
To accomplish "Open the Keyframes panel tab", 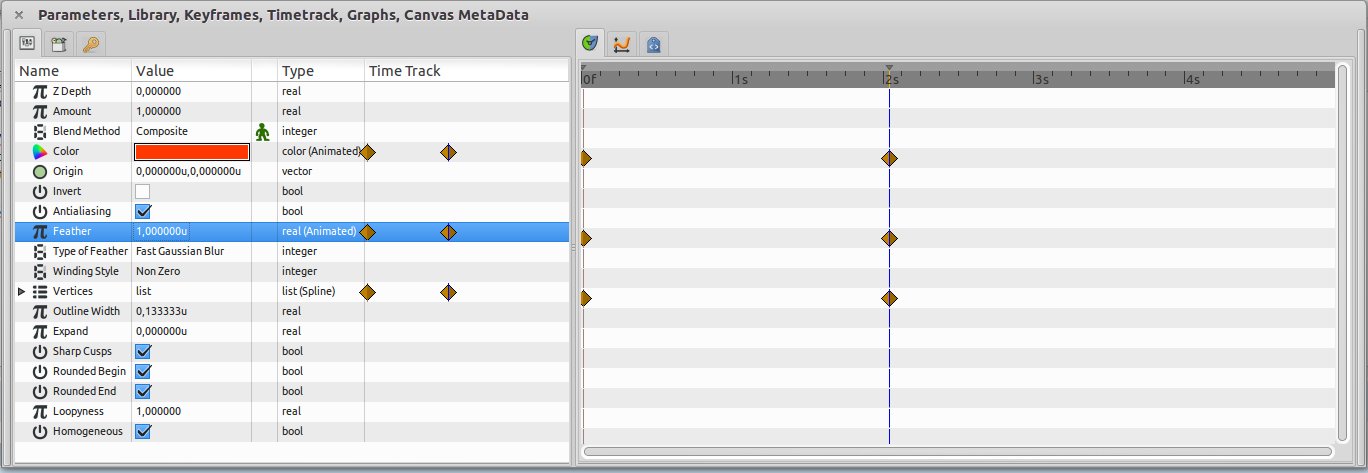I will [91, 44].
